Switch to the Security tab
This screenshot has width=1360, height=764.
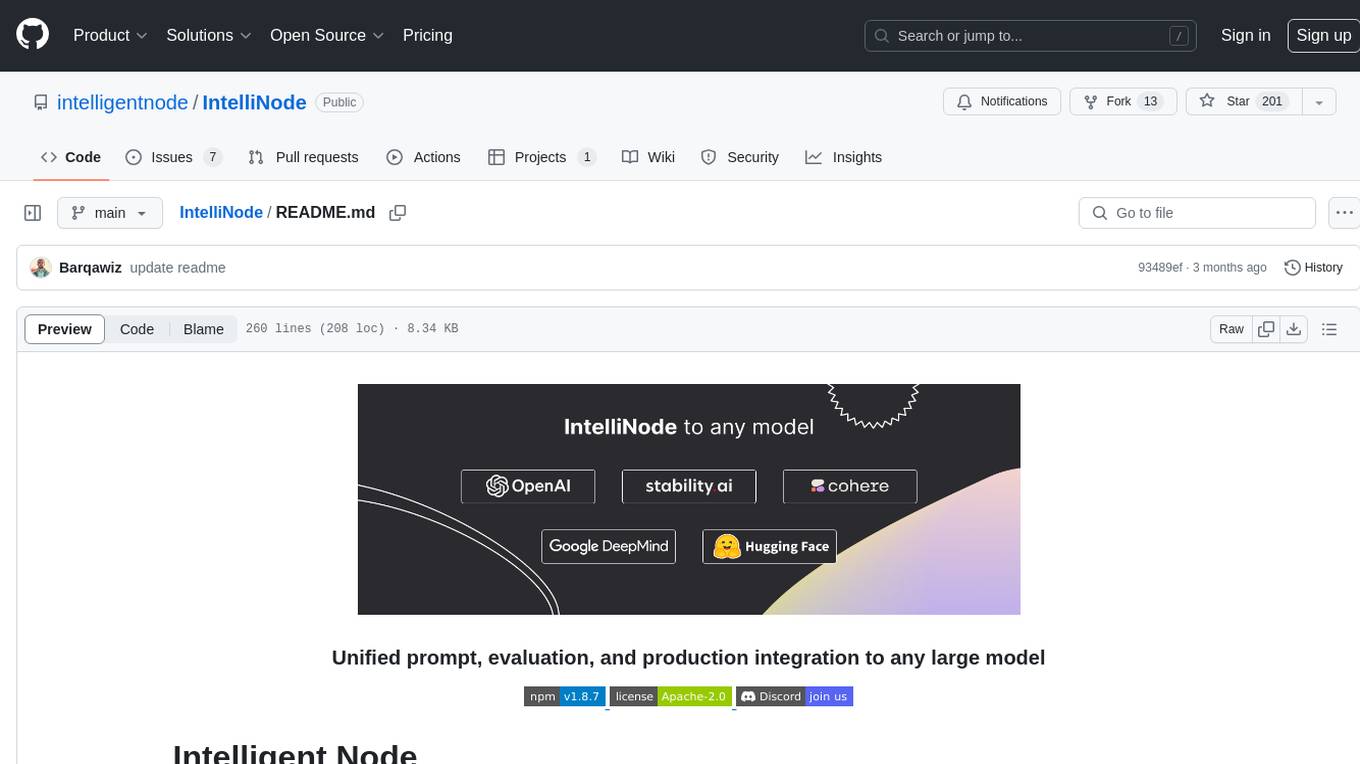pyautogui.click(x=740, y=157)
